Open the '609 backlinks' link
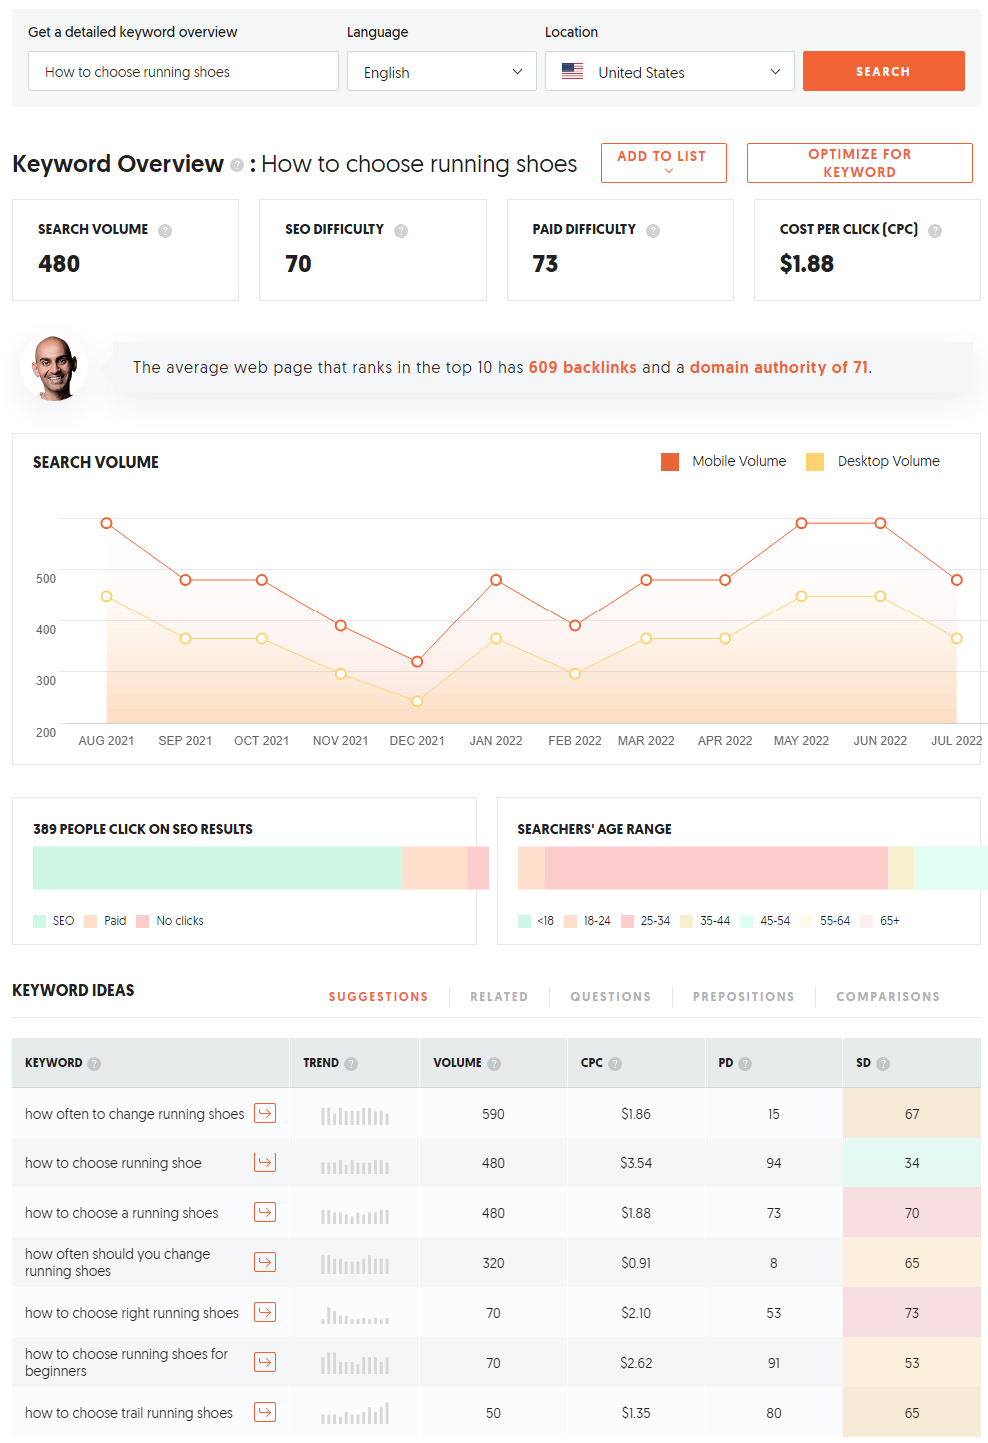Viewport: 988px width, 1443px height. pos(583,367)
